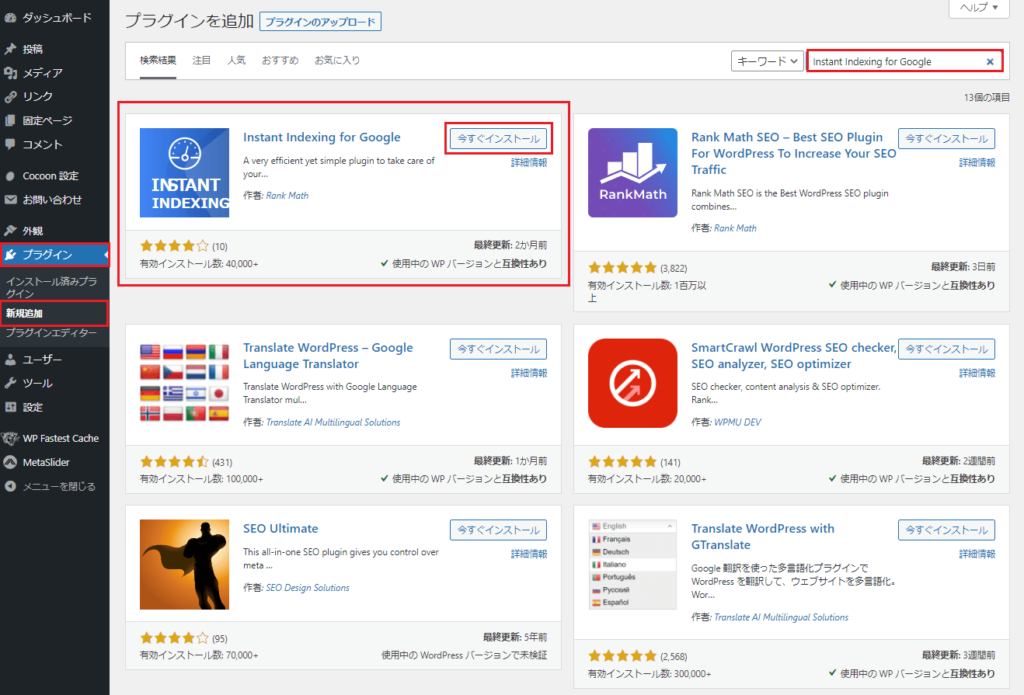Viewport: 1024px width, 695px height.
Task: Click the five-star rating of Rank Math SEO
Action: (x=622, y=268)
